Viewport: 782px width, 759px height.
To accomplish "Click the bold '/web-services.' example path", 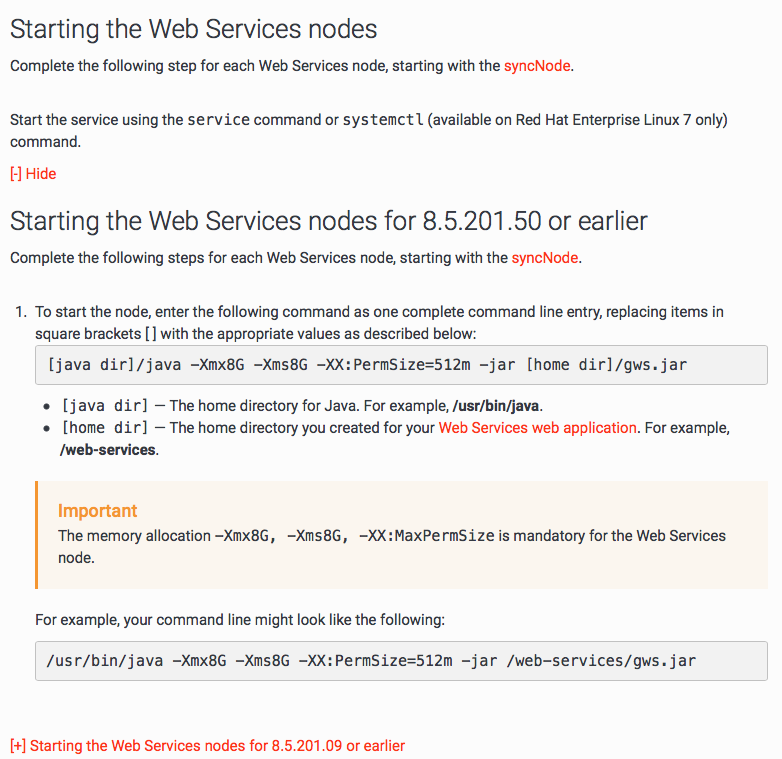I will tap(108, 450).
